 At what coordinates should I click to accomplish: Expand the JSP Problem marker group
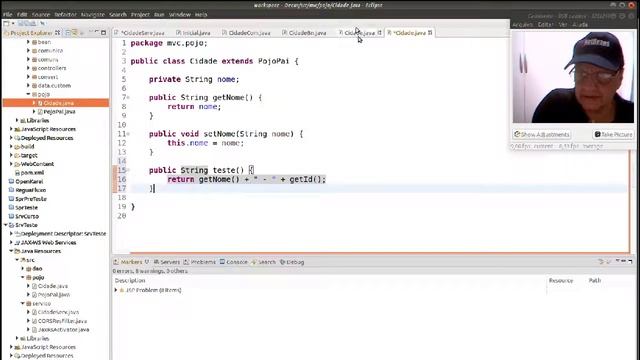116,290
